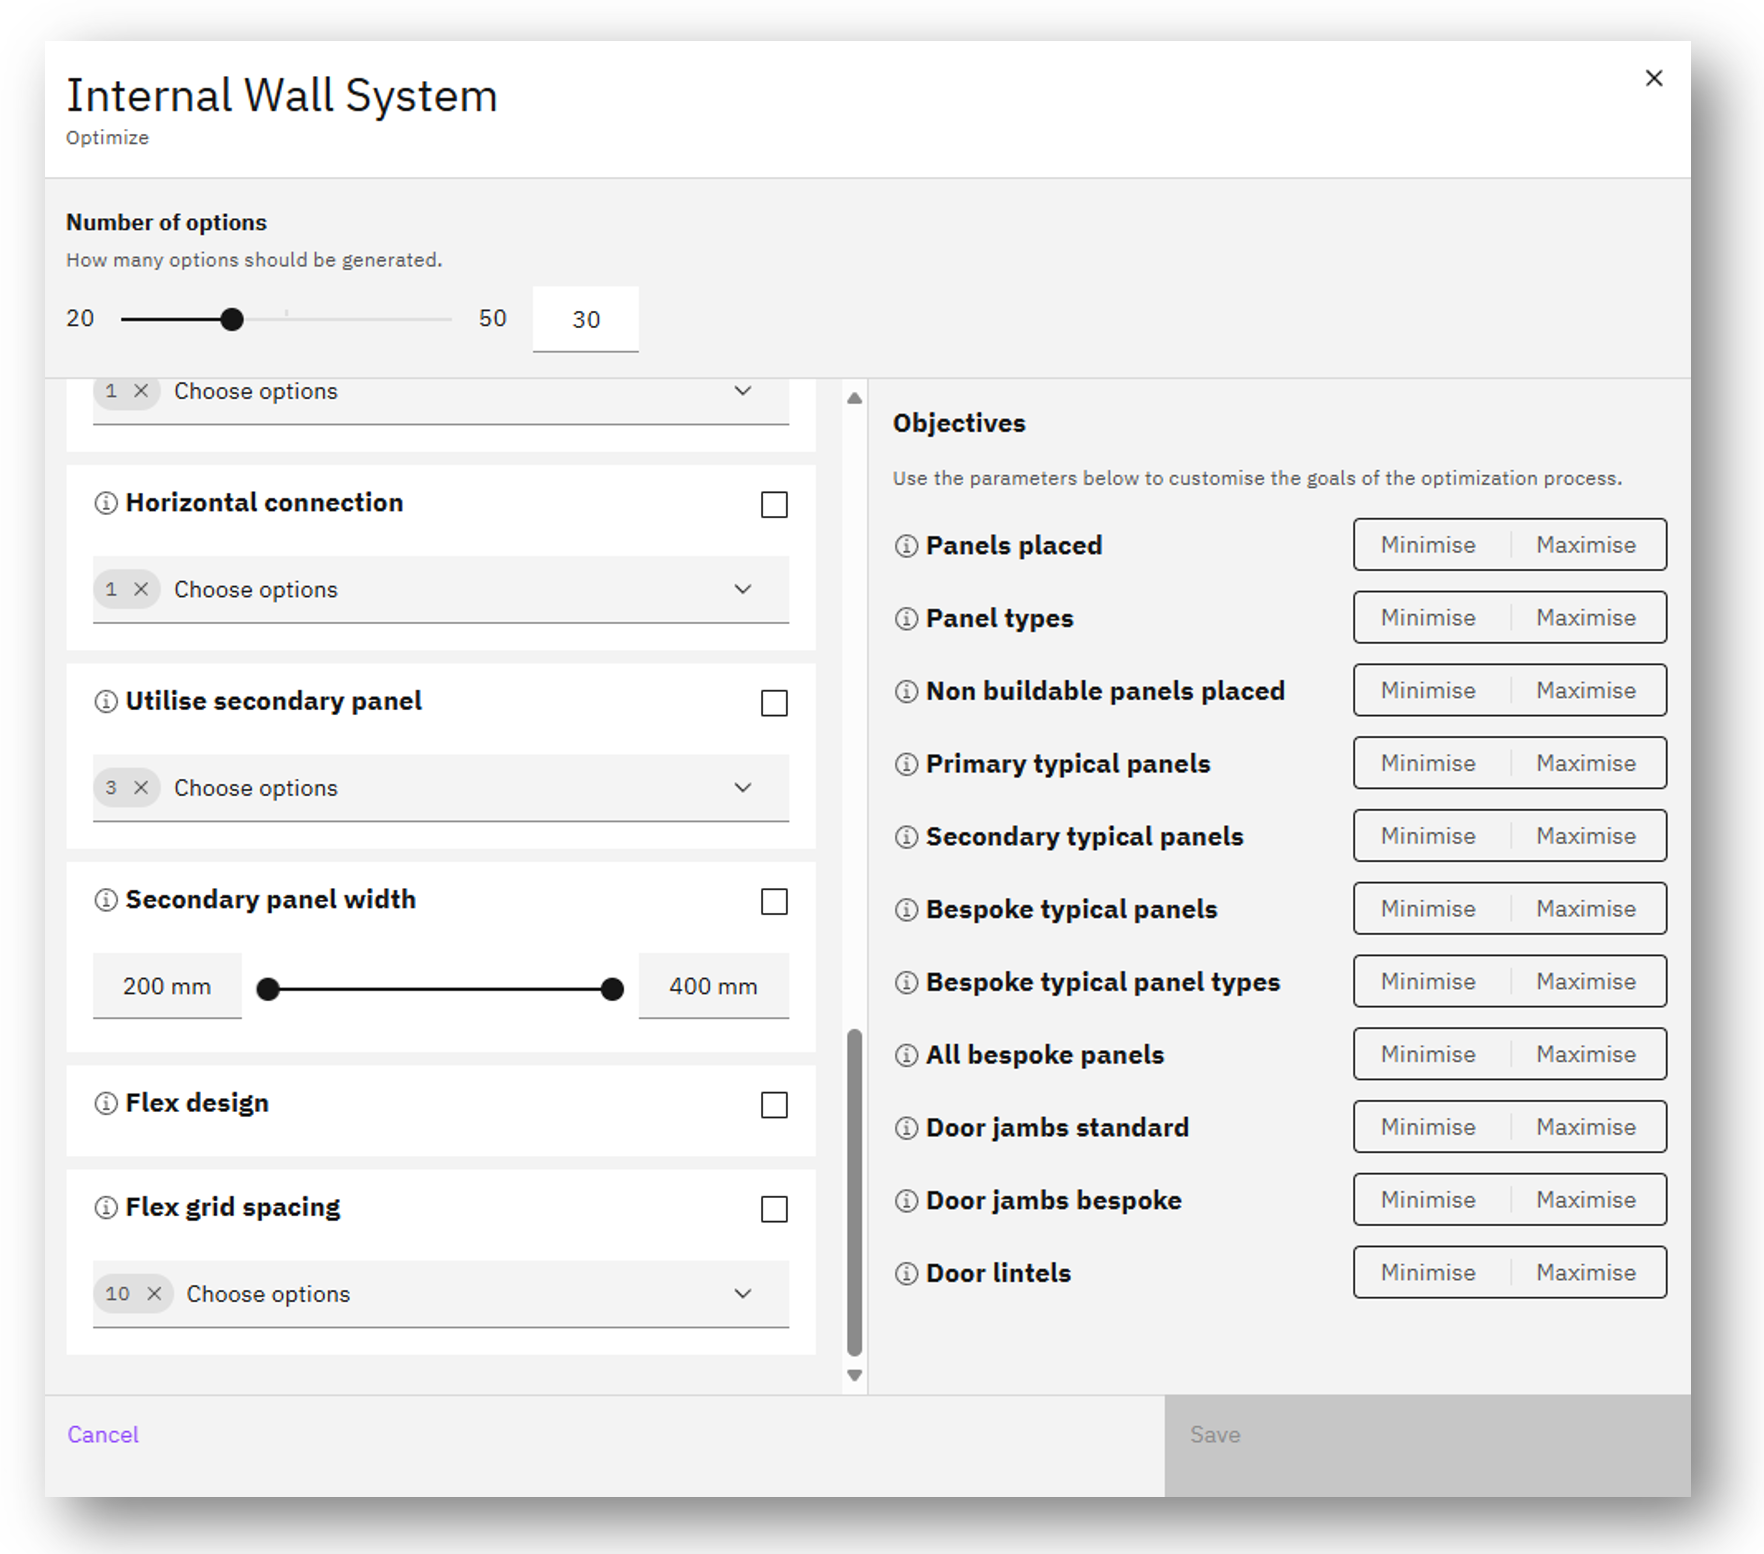Click info icon beside Utilise secondary panel
The width and height of the screenshot is (1764, 1554).
click(x=106, y=702)
